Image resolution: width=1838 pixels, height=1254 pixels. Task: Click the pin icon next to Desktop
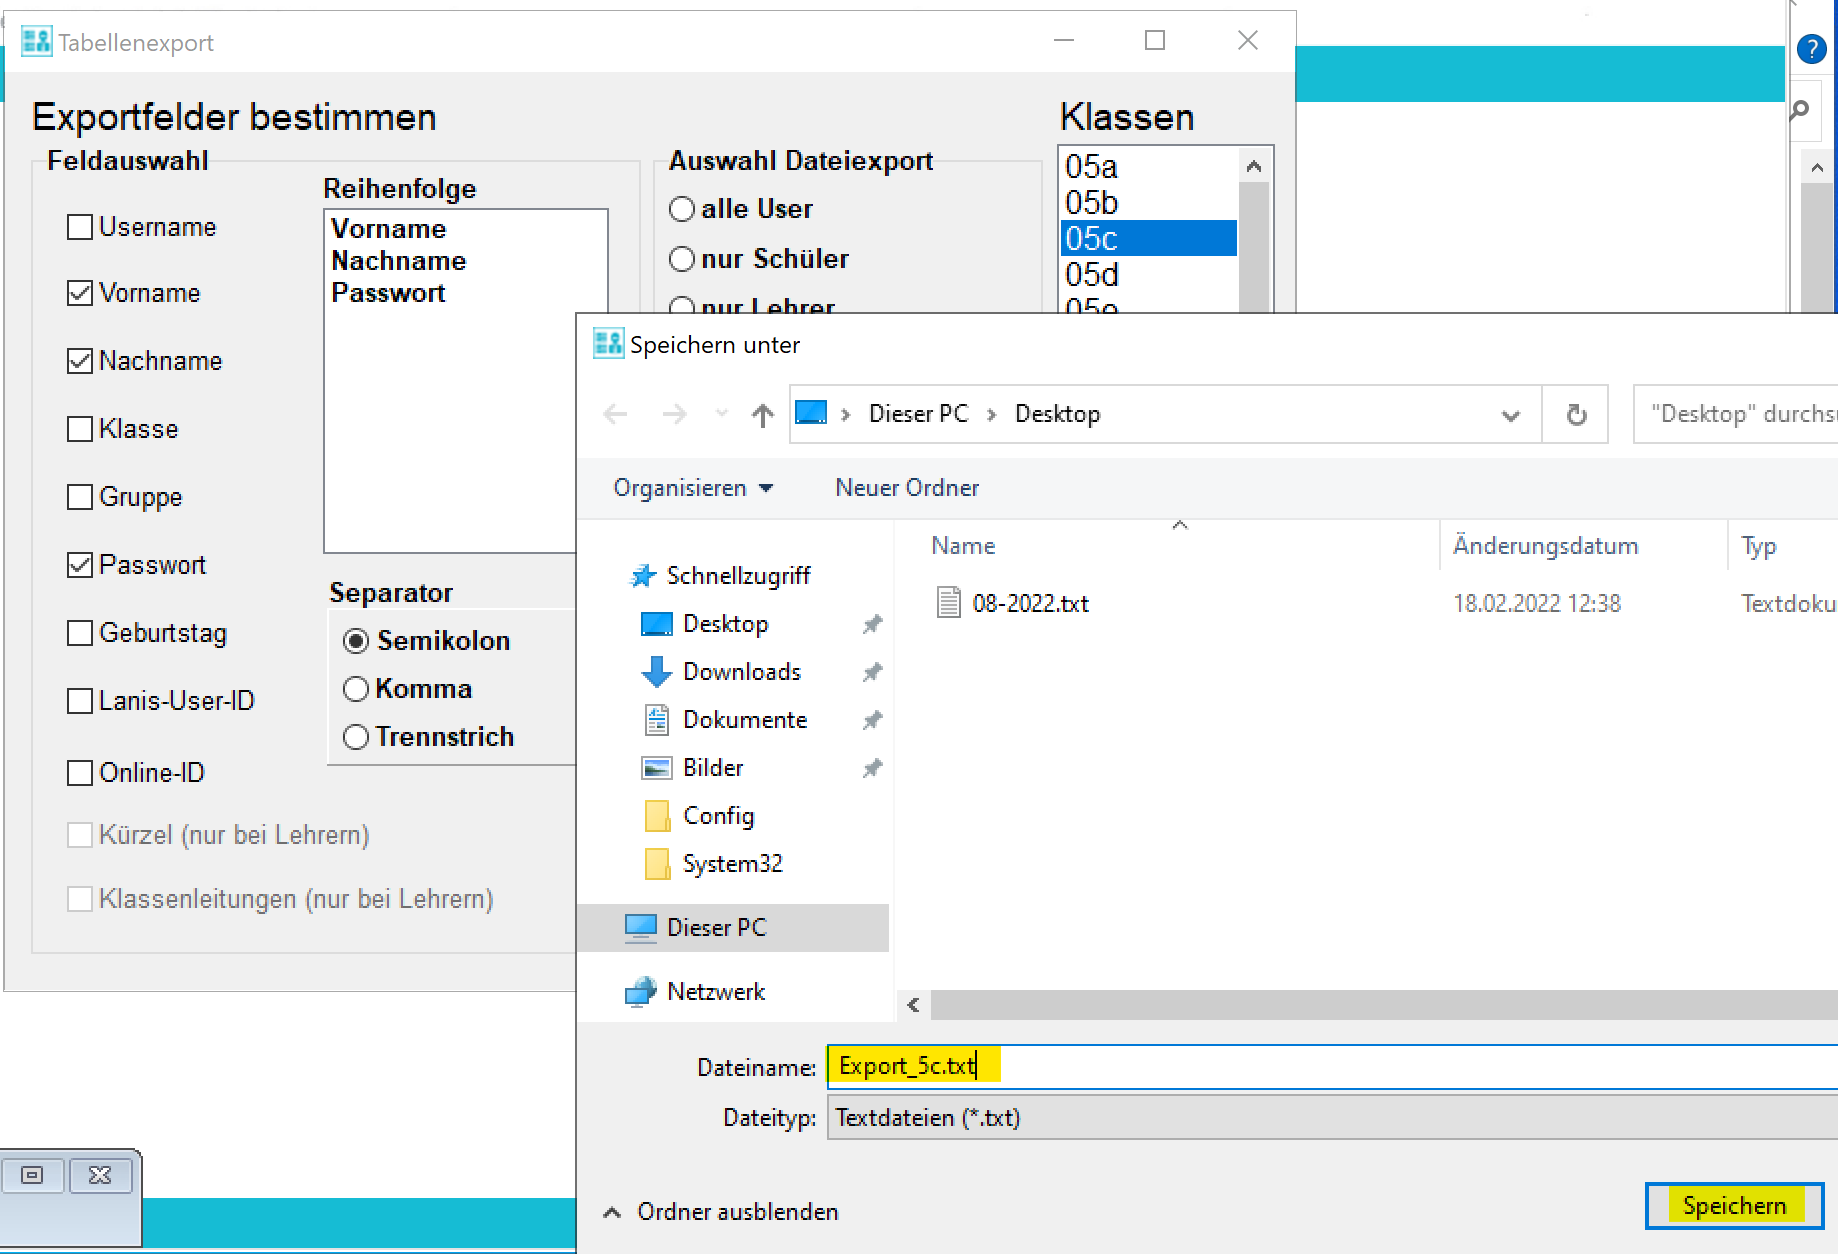coord(872,624)
